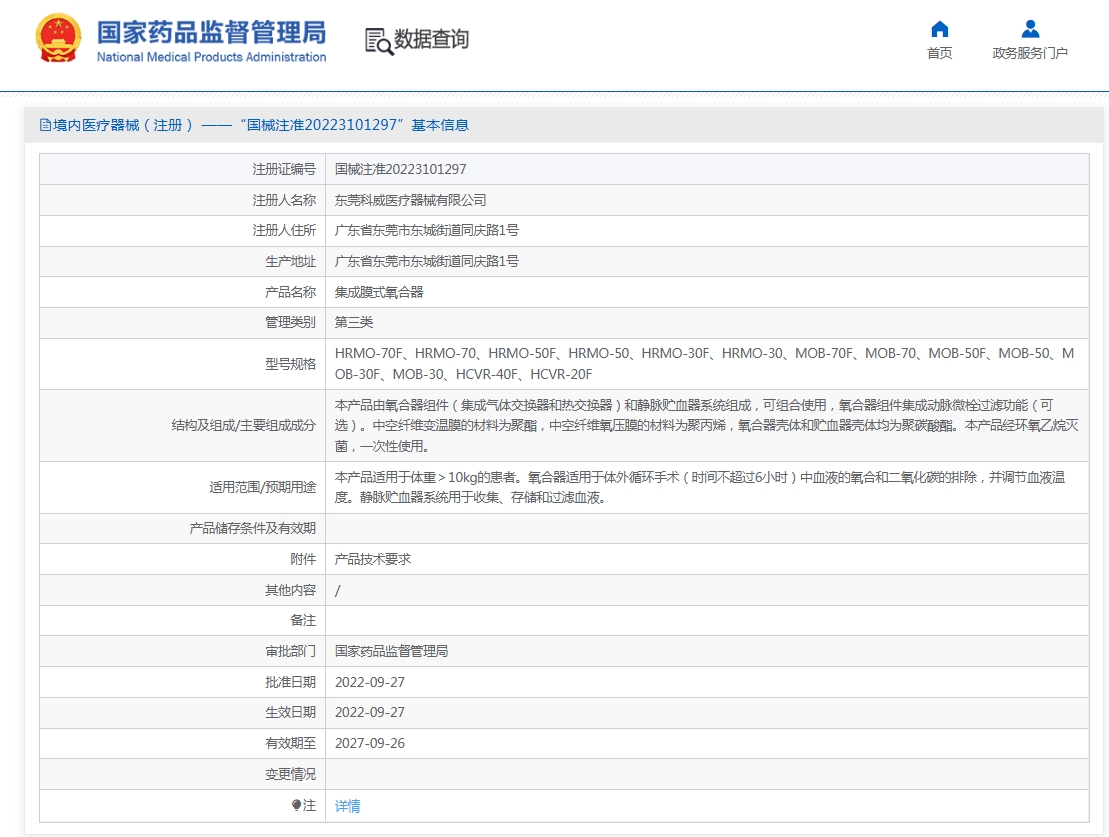Open the 详情 link

347,806
